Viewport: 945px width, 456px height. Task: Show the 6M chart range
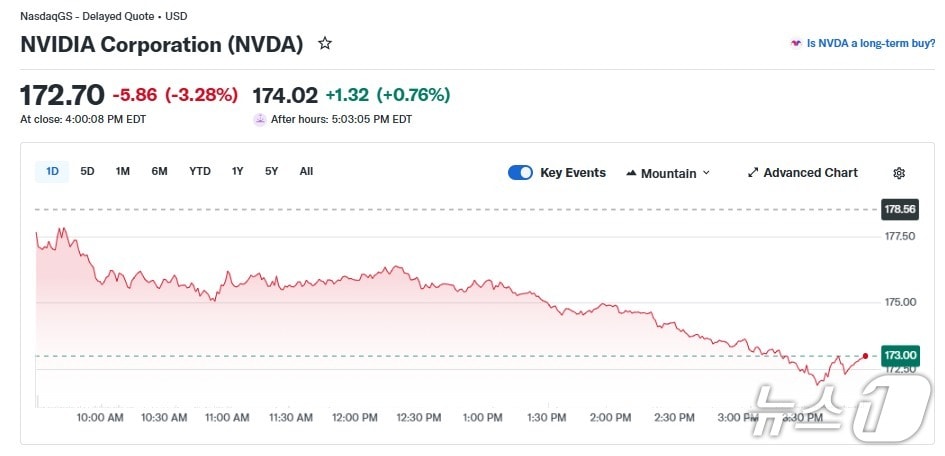coord(159,171)
